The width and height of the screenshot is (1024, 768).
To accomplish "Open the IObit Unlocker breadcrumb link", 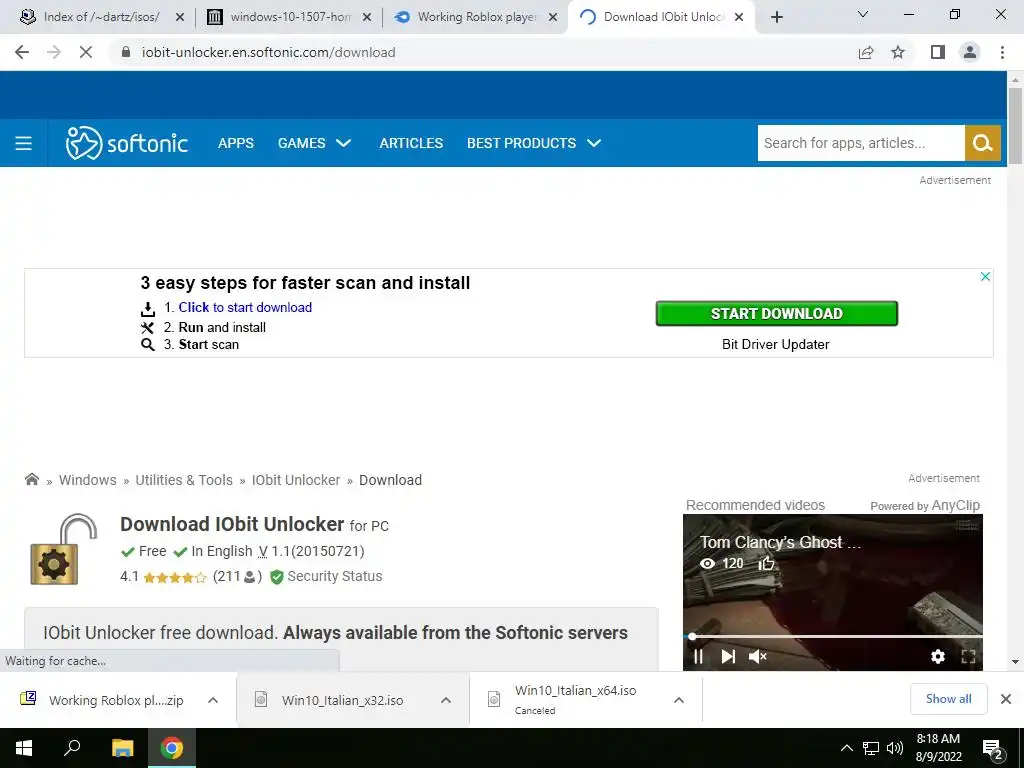I will [x=296, y=480].
